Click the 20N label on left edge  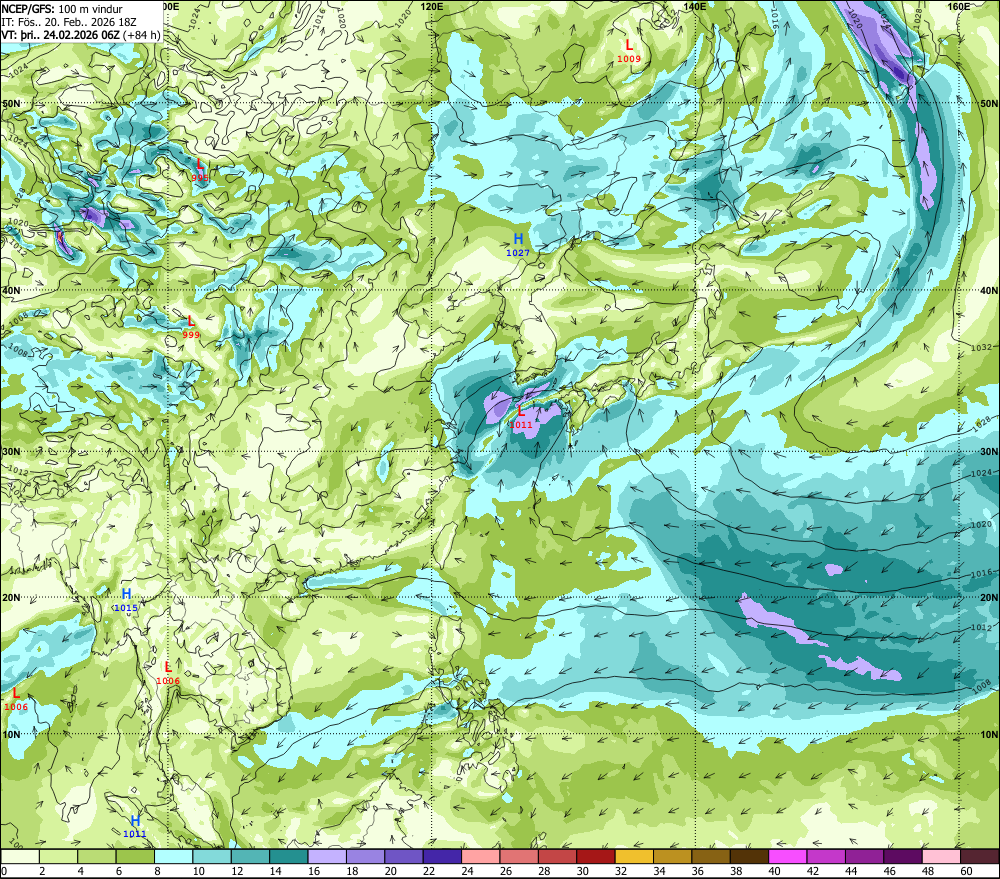(x=11, y=598)
